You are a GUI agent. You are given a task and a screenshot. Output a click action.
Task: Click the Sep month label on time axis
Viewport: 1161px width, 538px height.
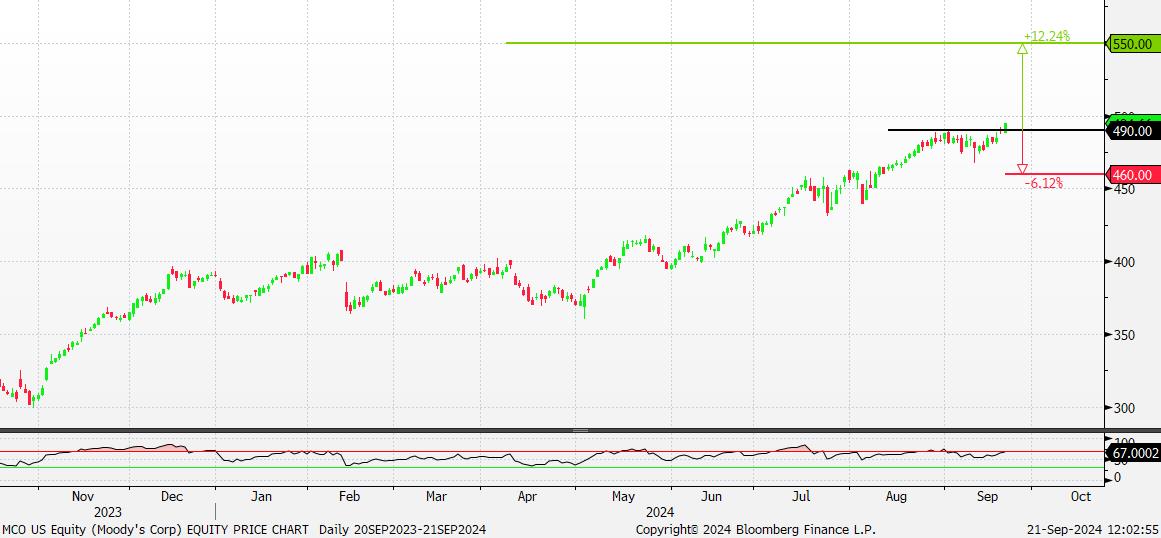click(990, 497)
